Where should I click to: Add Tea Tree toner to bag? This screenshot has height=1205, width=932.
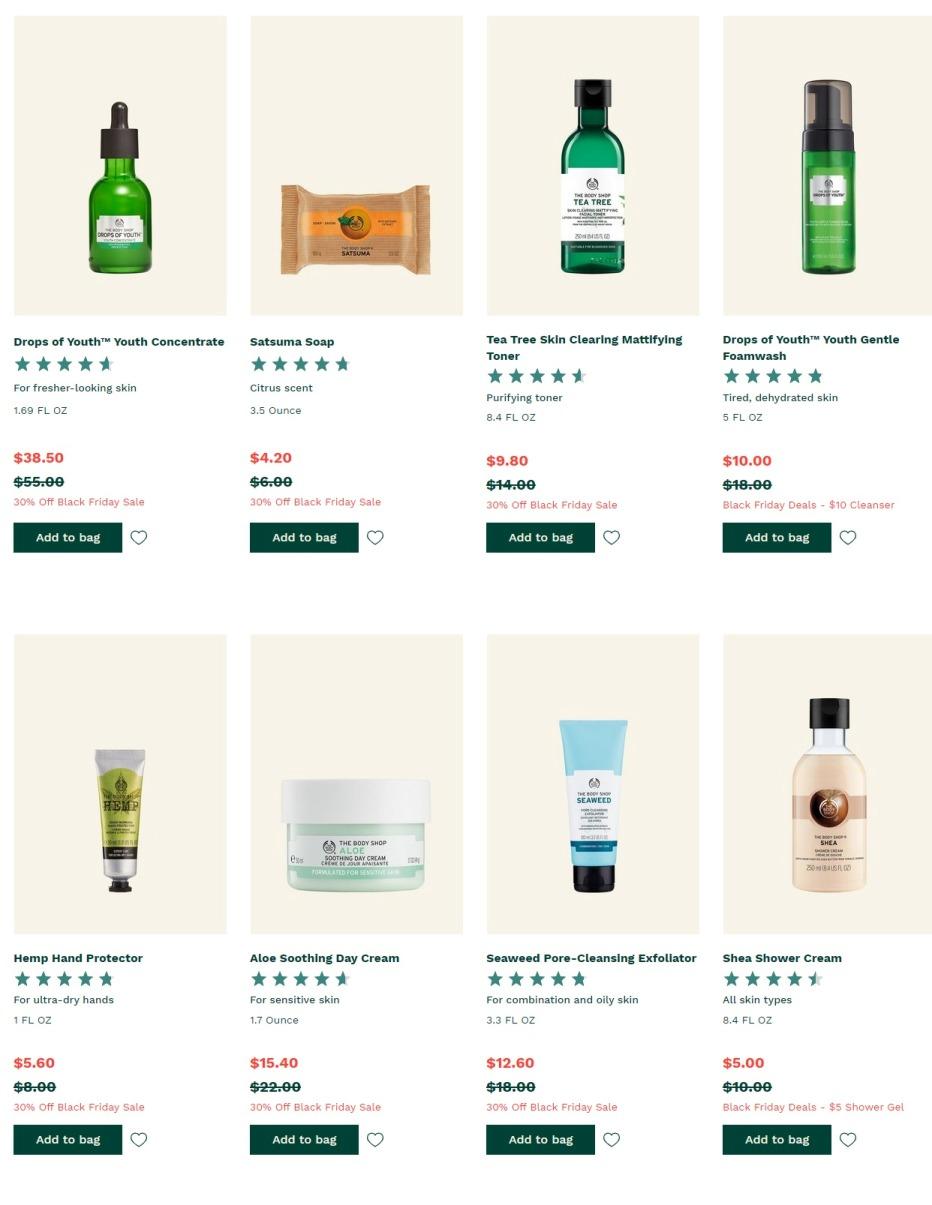click(x=540, y=538)
